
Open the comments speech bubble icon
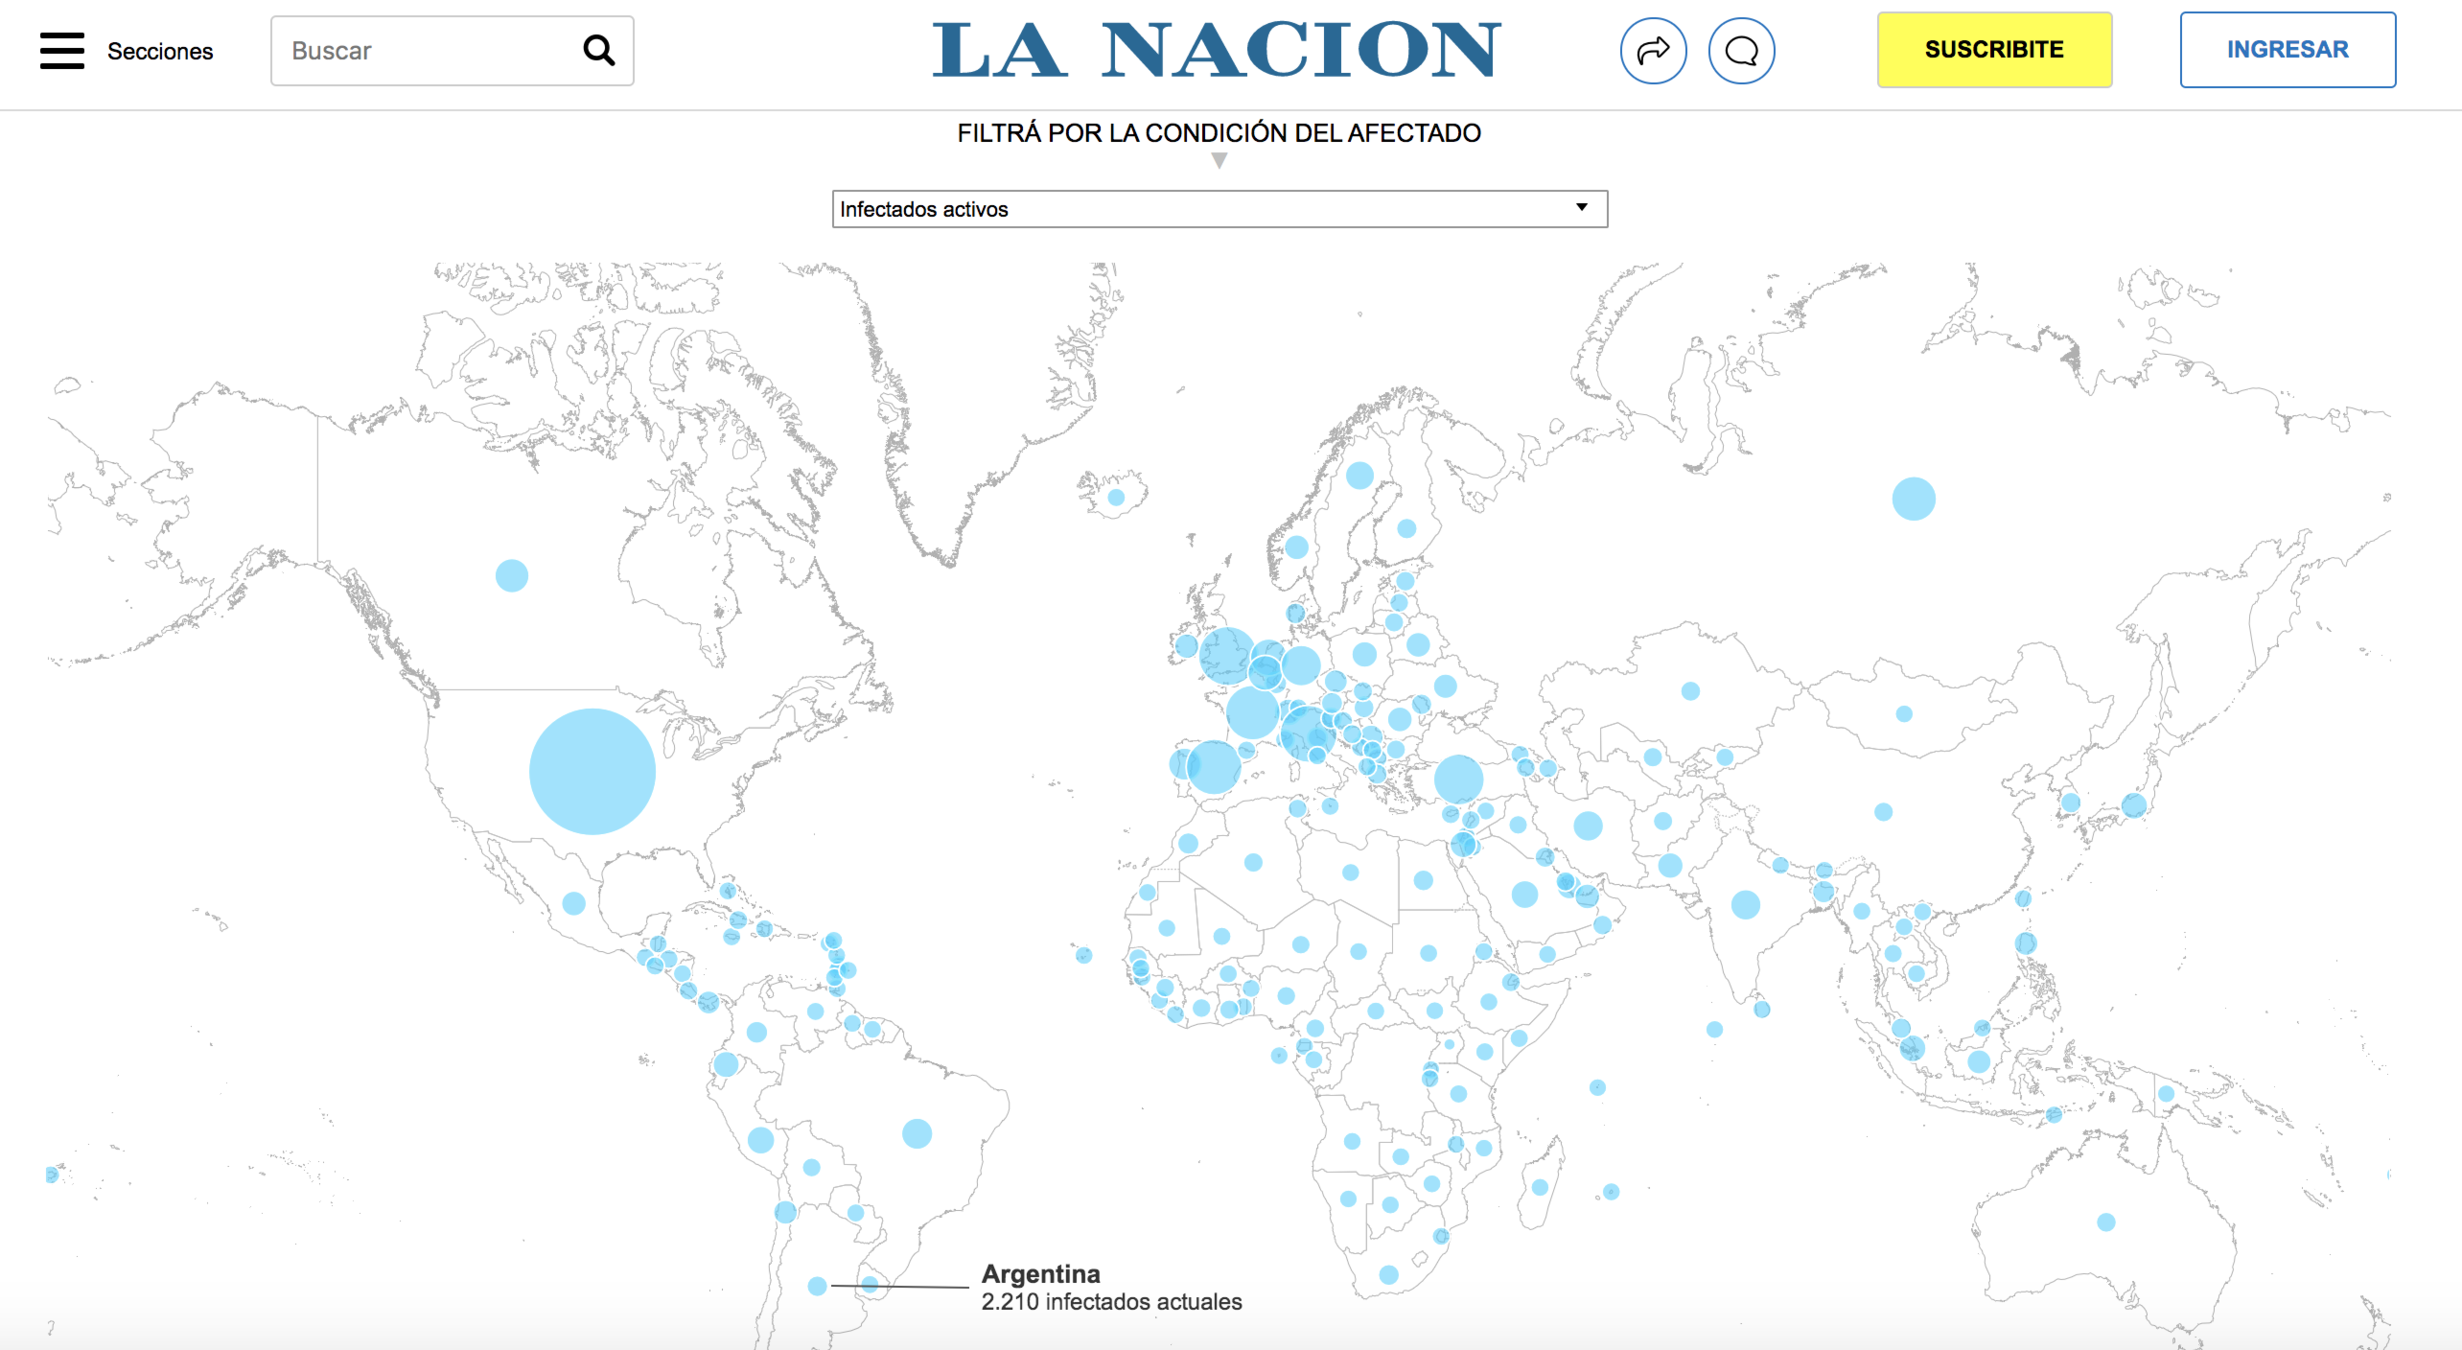1741,50
